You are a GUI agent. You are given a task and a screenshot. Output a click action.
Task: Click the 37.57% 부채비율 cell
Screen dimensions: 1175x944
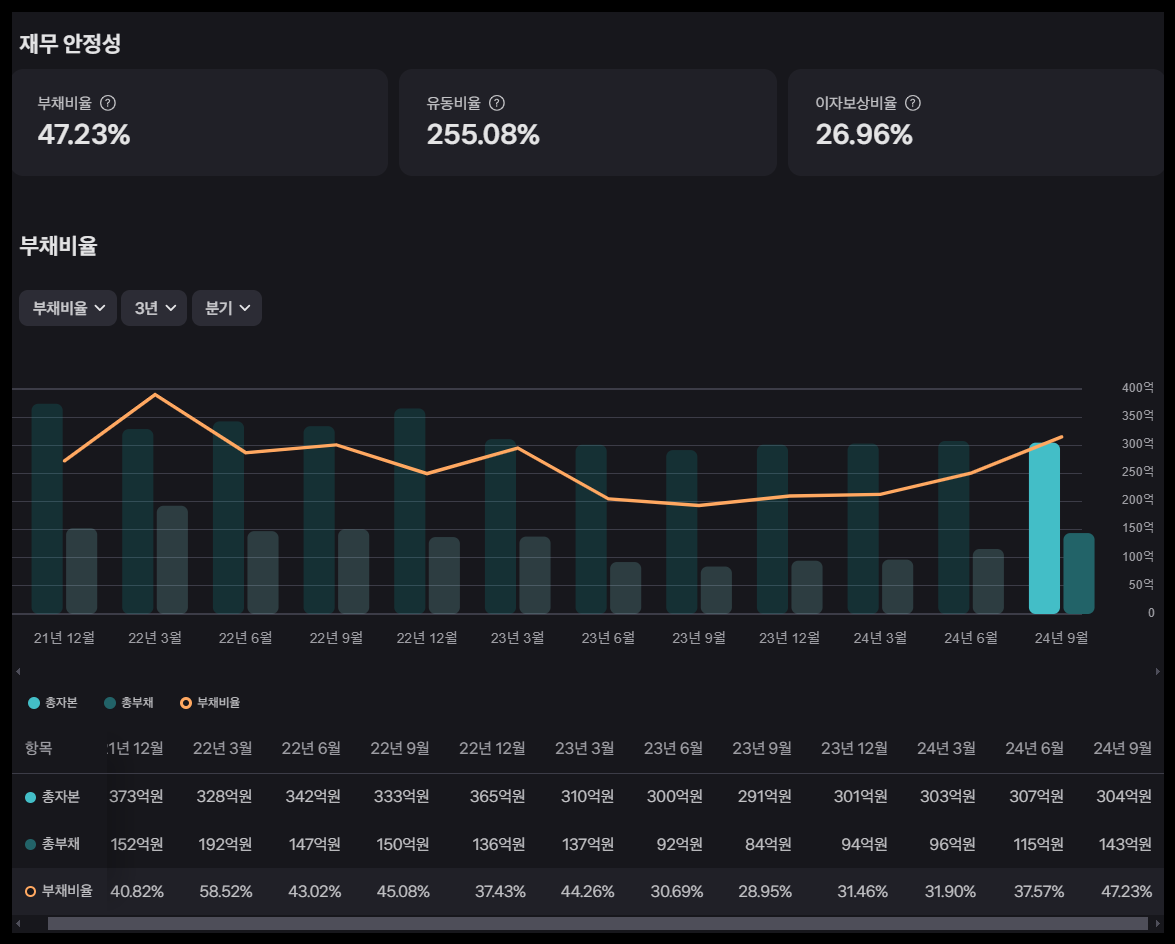pos(1039,892)
